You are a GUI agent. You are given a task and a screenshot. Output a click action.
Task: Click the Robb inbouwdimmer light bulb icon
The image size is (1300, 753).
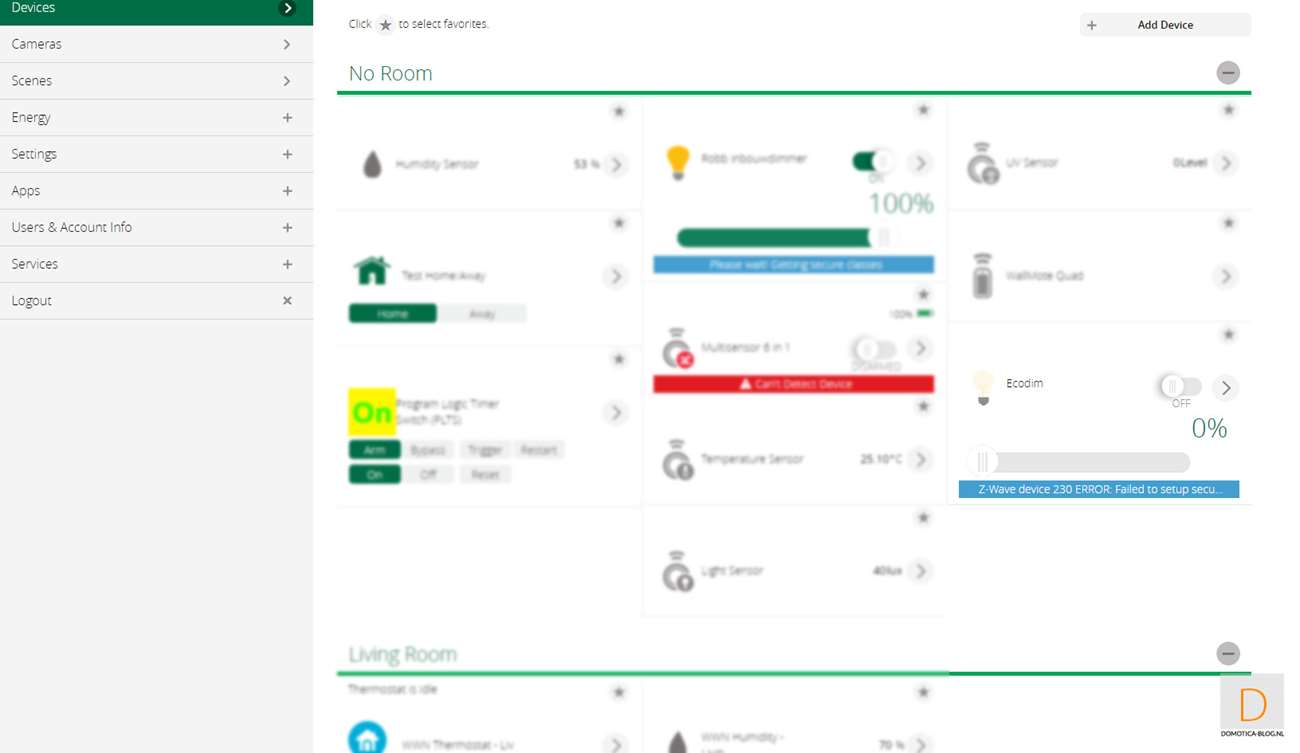(678, 162)
